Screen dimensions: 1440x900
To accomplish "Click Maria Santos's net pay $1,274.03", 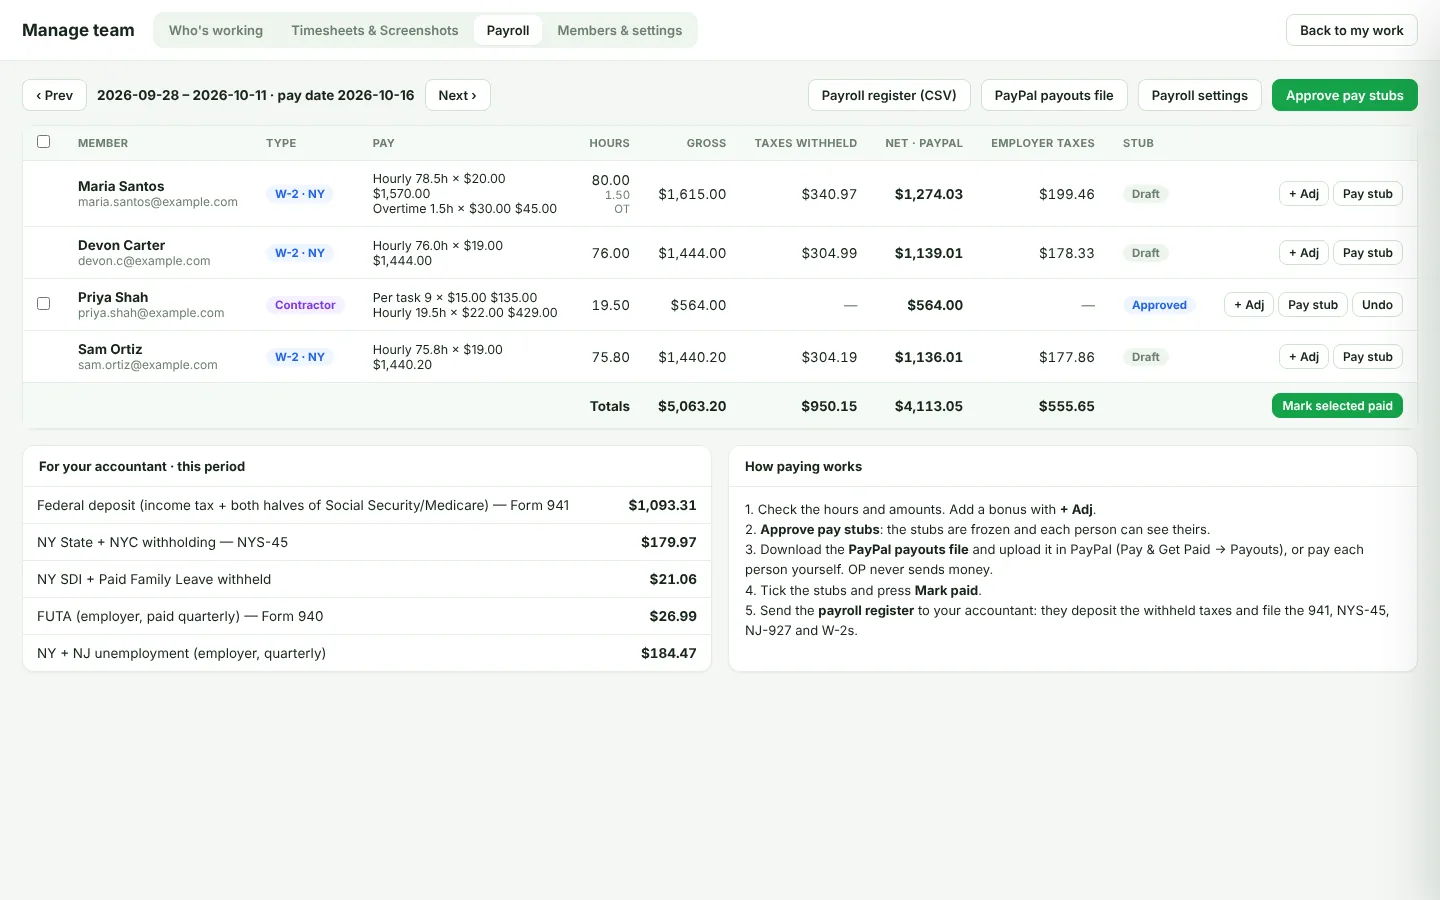I will coord(929,194).
